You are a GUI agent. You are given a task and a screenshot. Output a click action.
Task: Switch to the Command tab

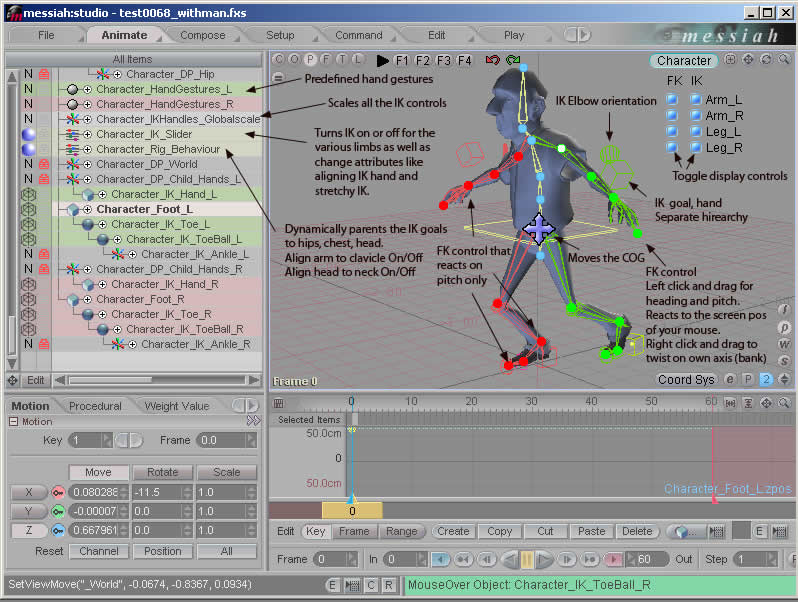pyautogui.click(x=358, y=35)
